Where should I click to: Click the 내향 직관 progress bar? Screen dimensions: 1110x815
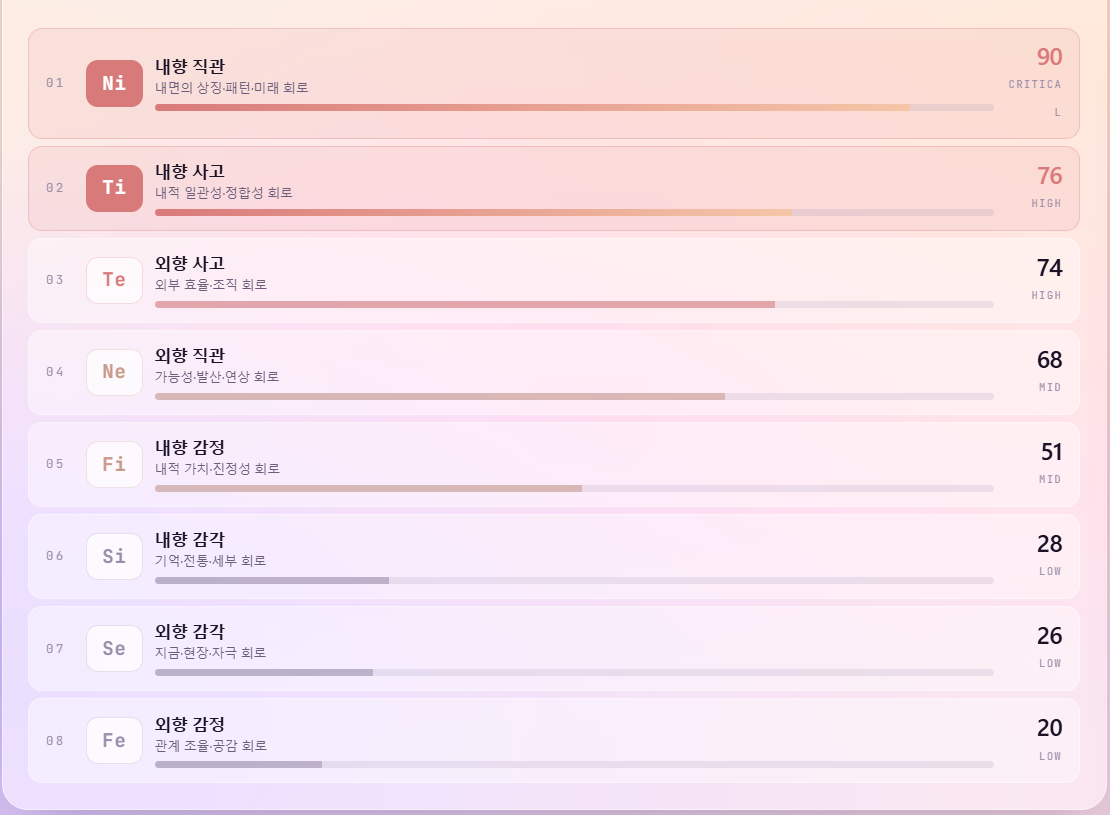tap(574, 108)
